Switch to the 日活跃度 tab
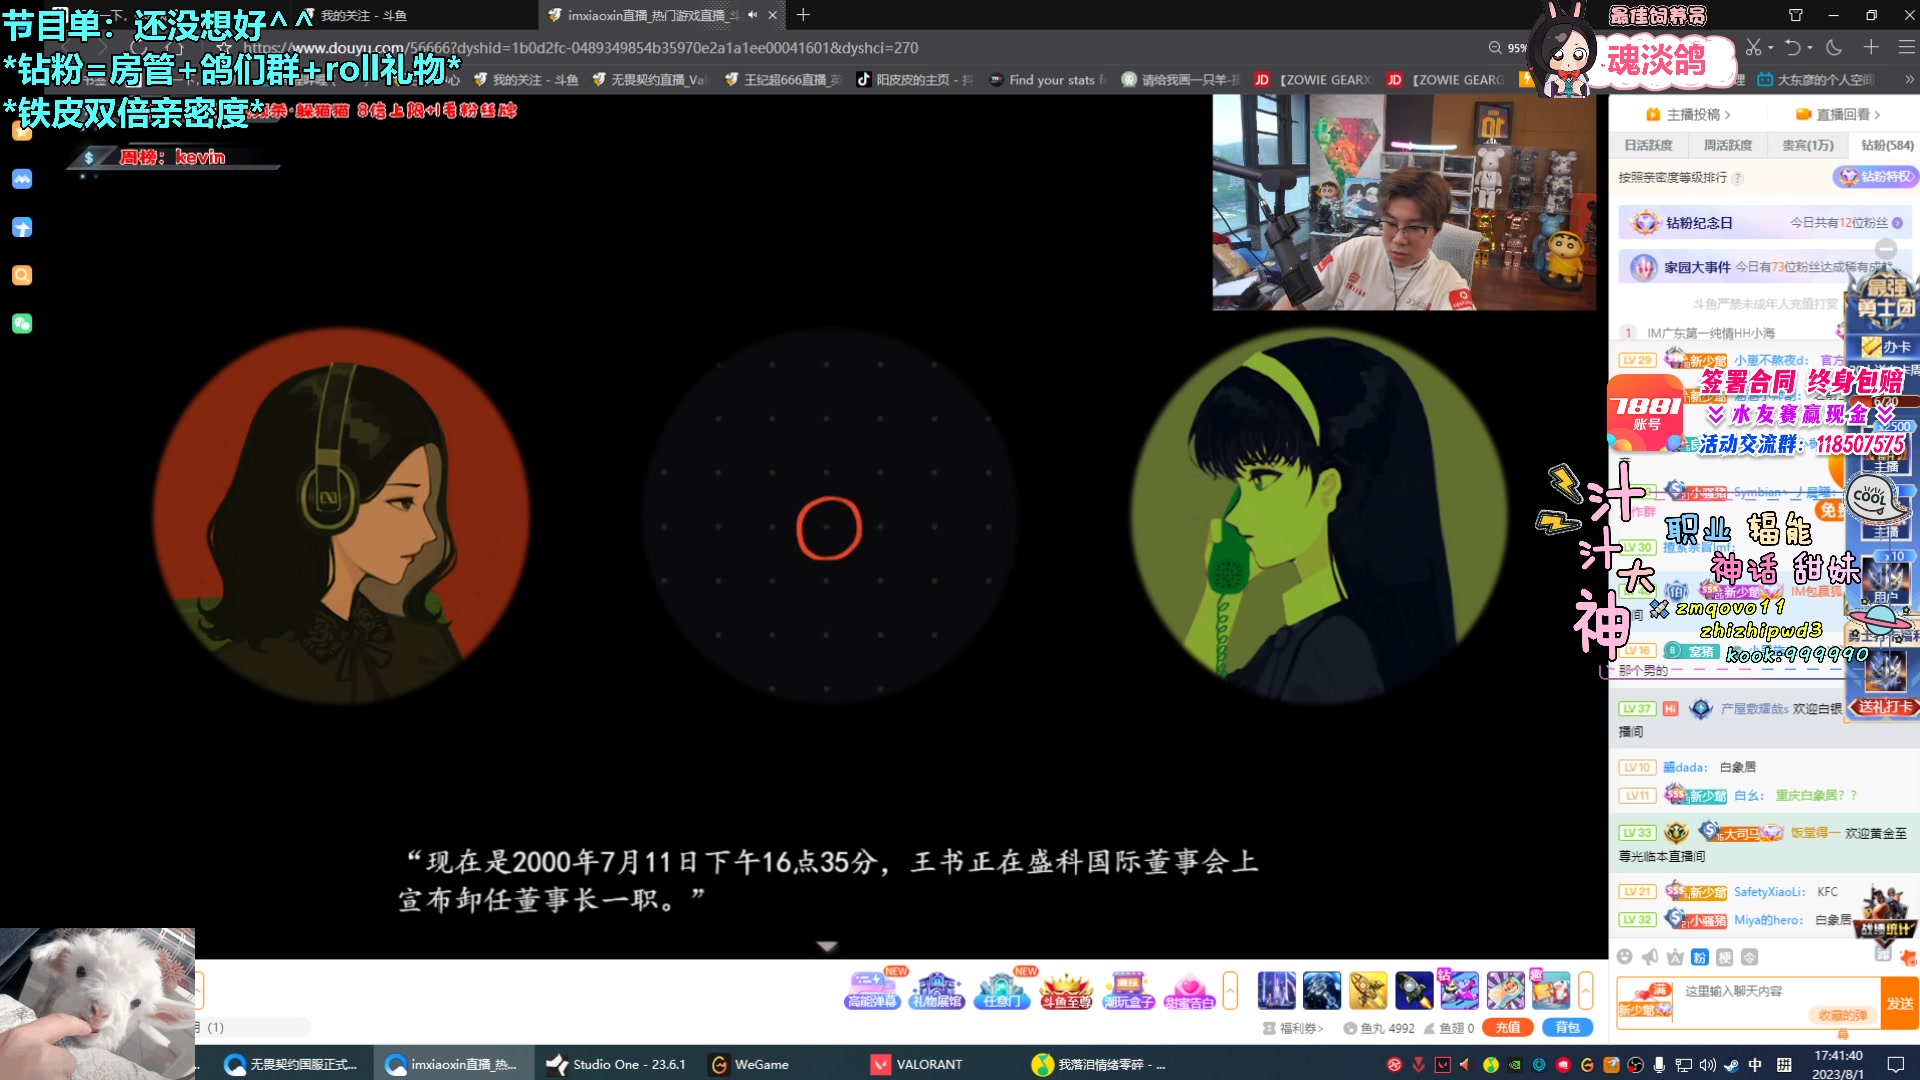1920x1080 pixels. coord(1648,145)
